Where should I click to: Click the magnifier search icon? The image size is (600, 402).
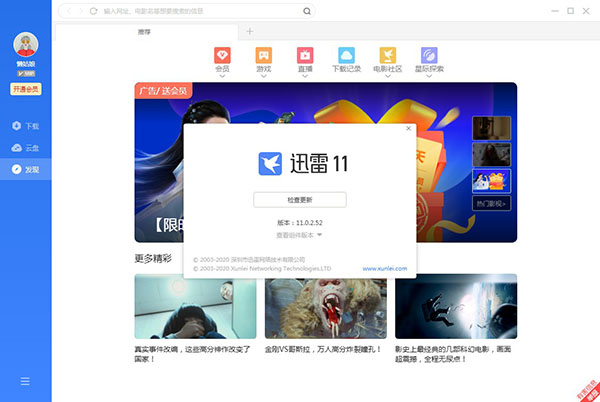307,11
